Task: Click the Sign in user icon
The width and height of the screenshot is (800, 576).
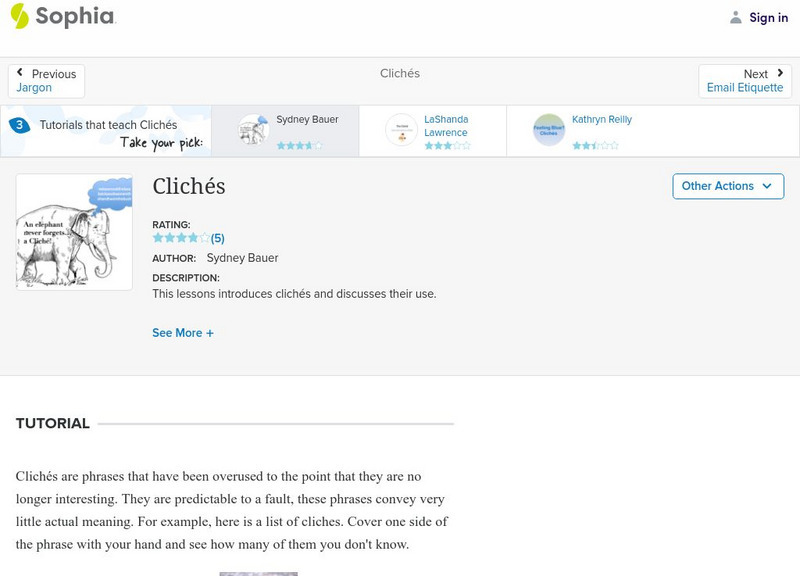Action: coord(736,17)
